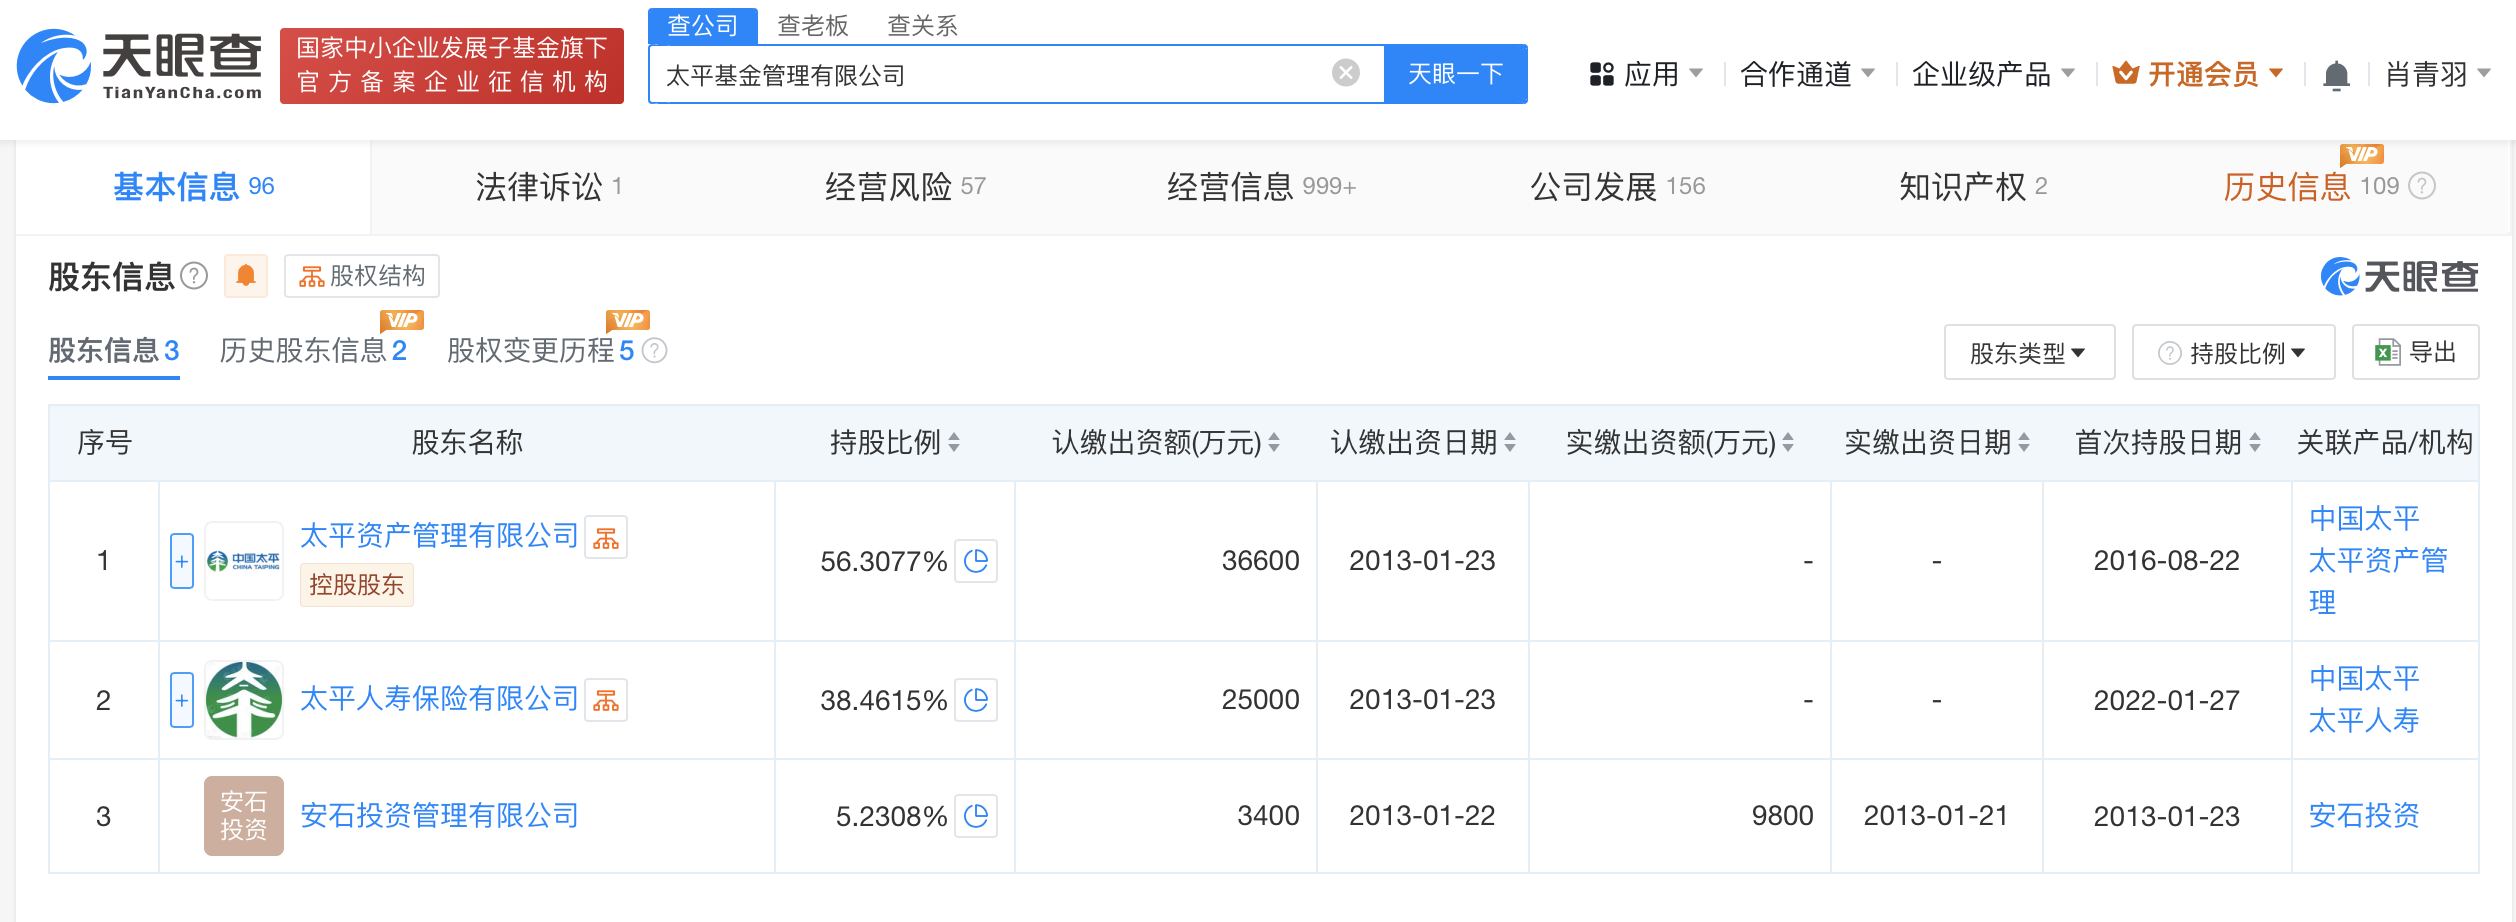
Task: Click equity structure icon beside 太平人寿保险有限公司
Action: point(606,700)
